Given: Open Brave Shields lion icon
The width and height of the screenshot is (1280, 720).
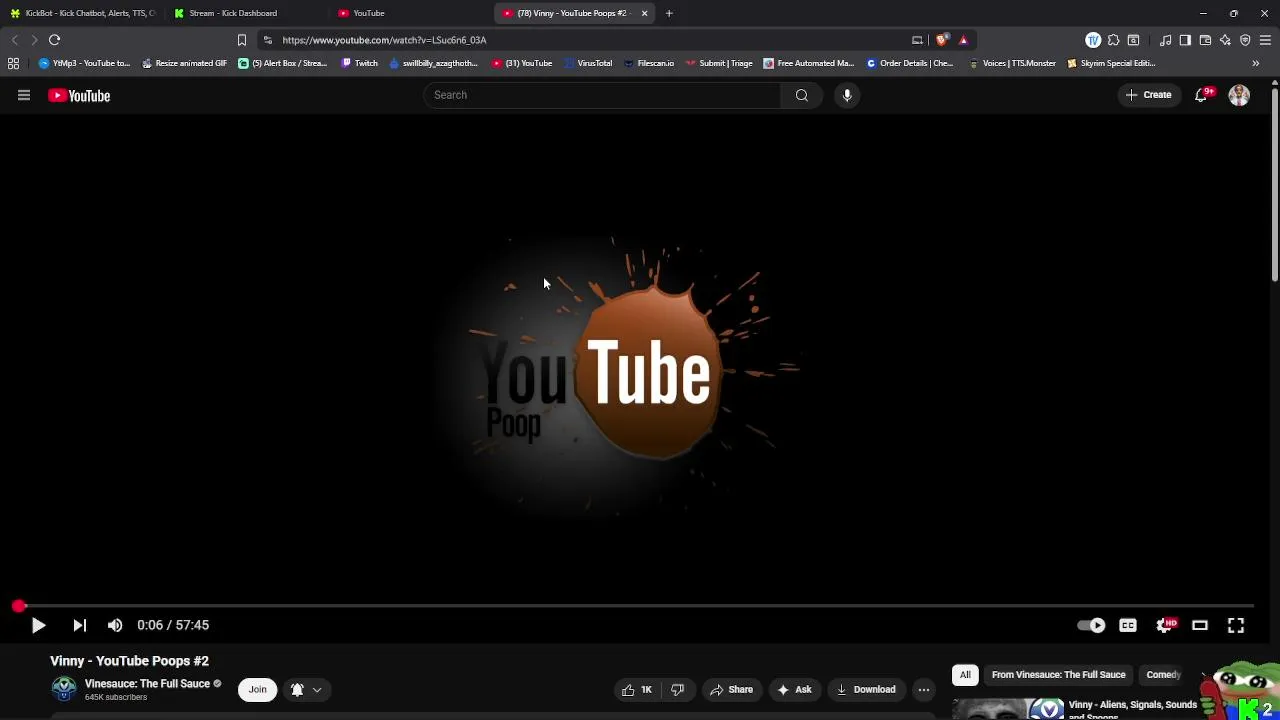Looking at the screenshot, I should point(942,40).
